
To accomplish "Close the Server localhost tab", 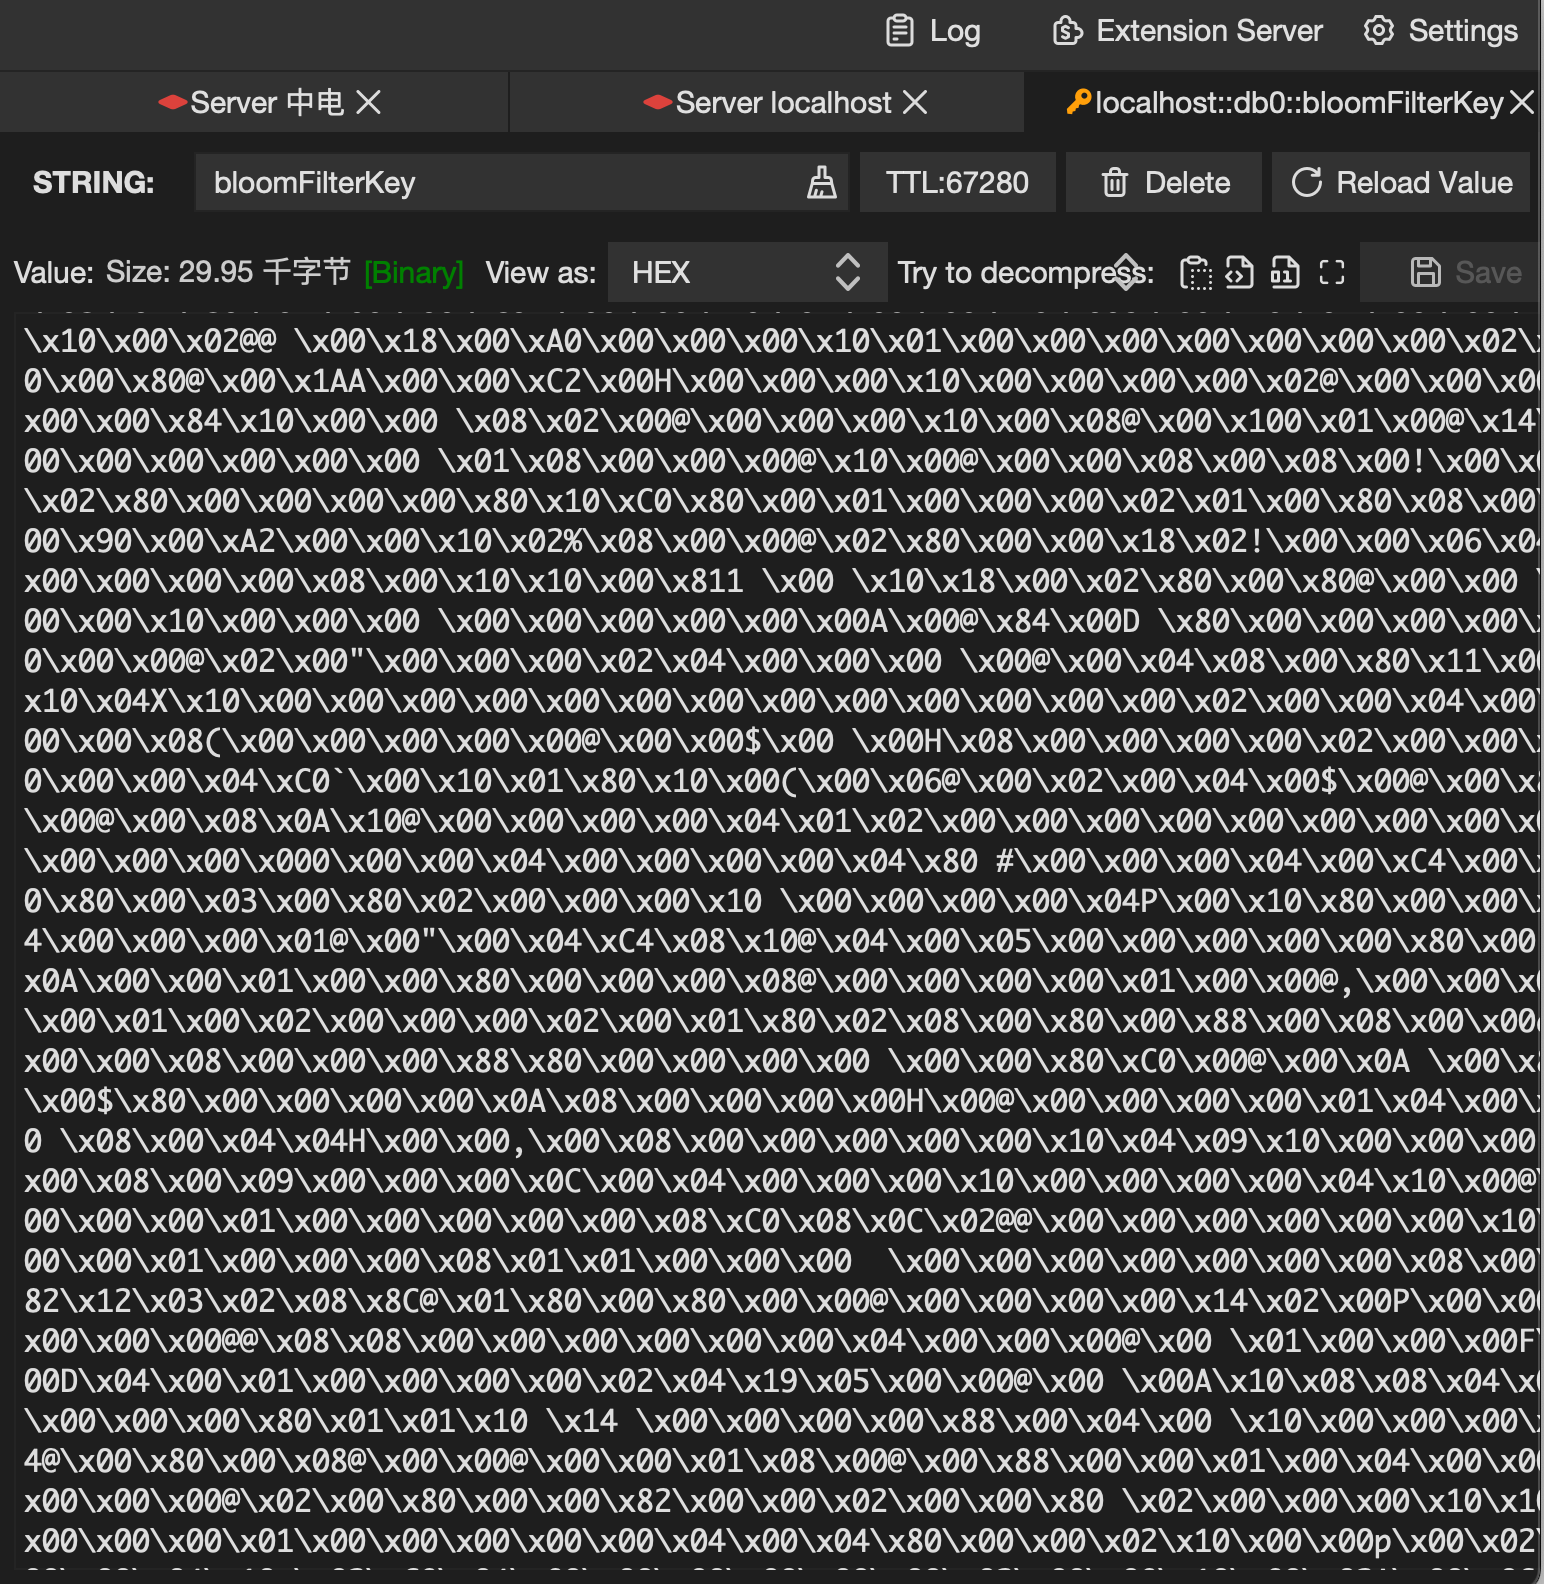I will coord(915,102).
